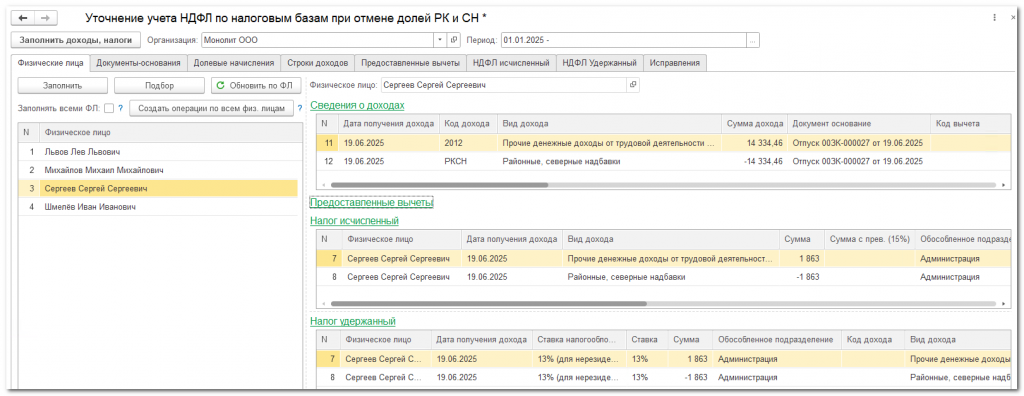Open the НДФЛ исчисленный tab
Screen dimensions: 1024x396
tap(511, 63)
